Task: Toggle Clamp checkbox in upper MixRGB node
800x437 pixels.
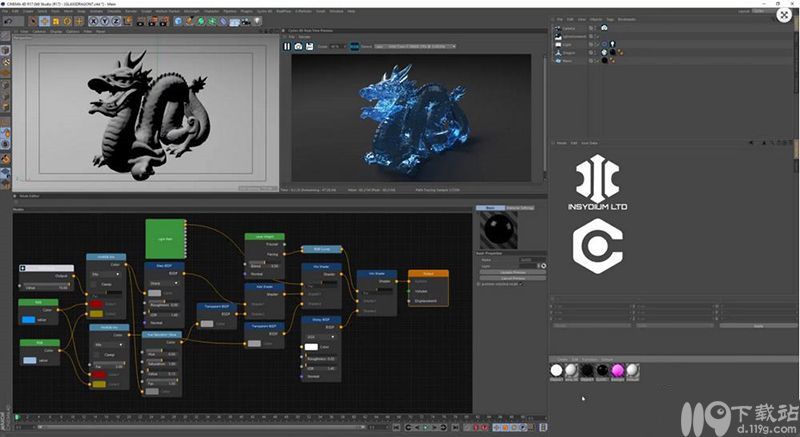Action: coord(95,284)
